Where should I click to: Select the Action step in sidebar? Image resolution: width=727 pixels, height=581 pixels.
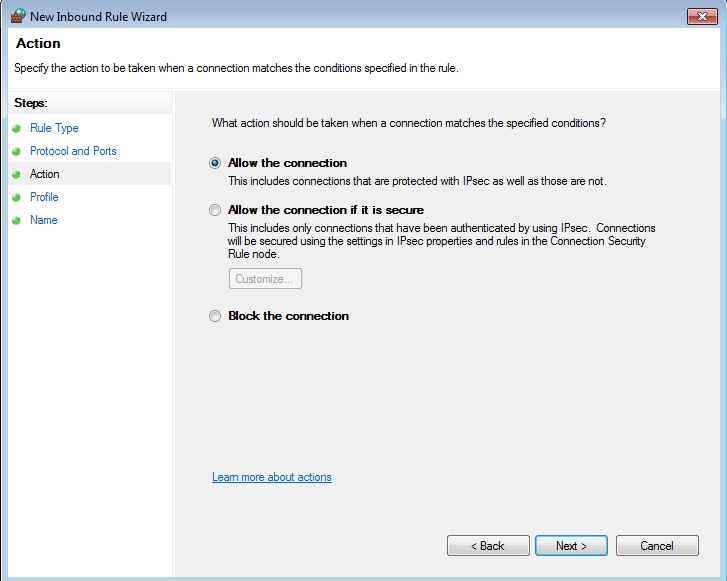[x=45, y=174]
